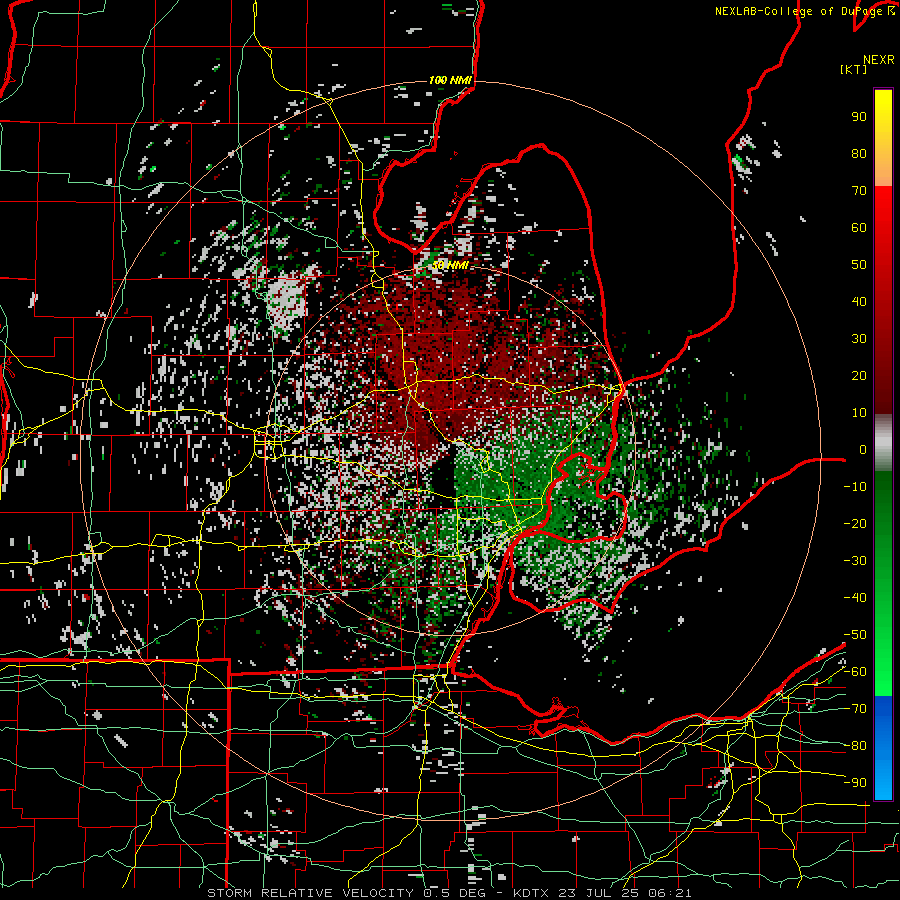
Task: Click the 90 value on the velocity scale
Action: pos(859,117)
